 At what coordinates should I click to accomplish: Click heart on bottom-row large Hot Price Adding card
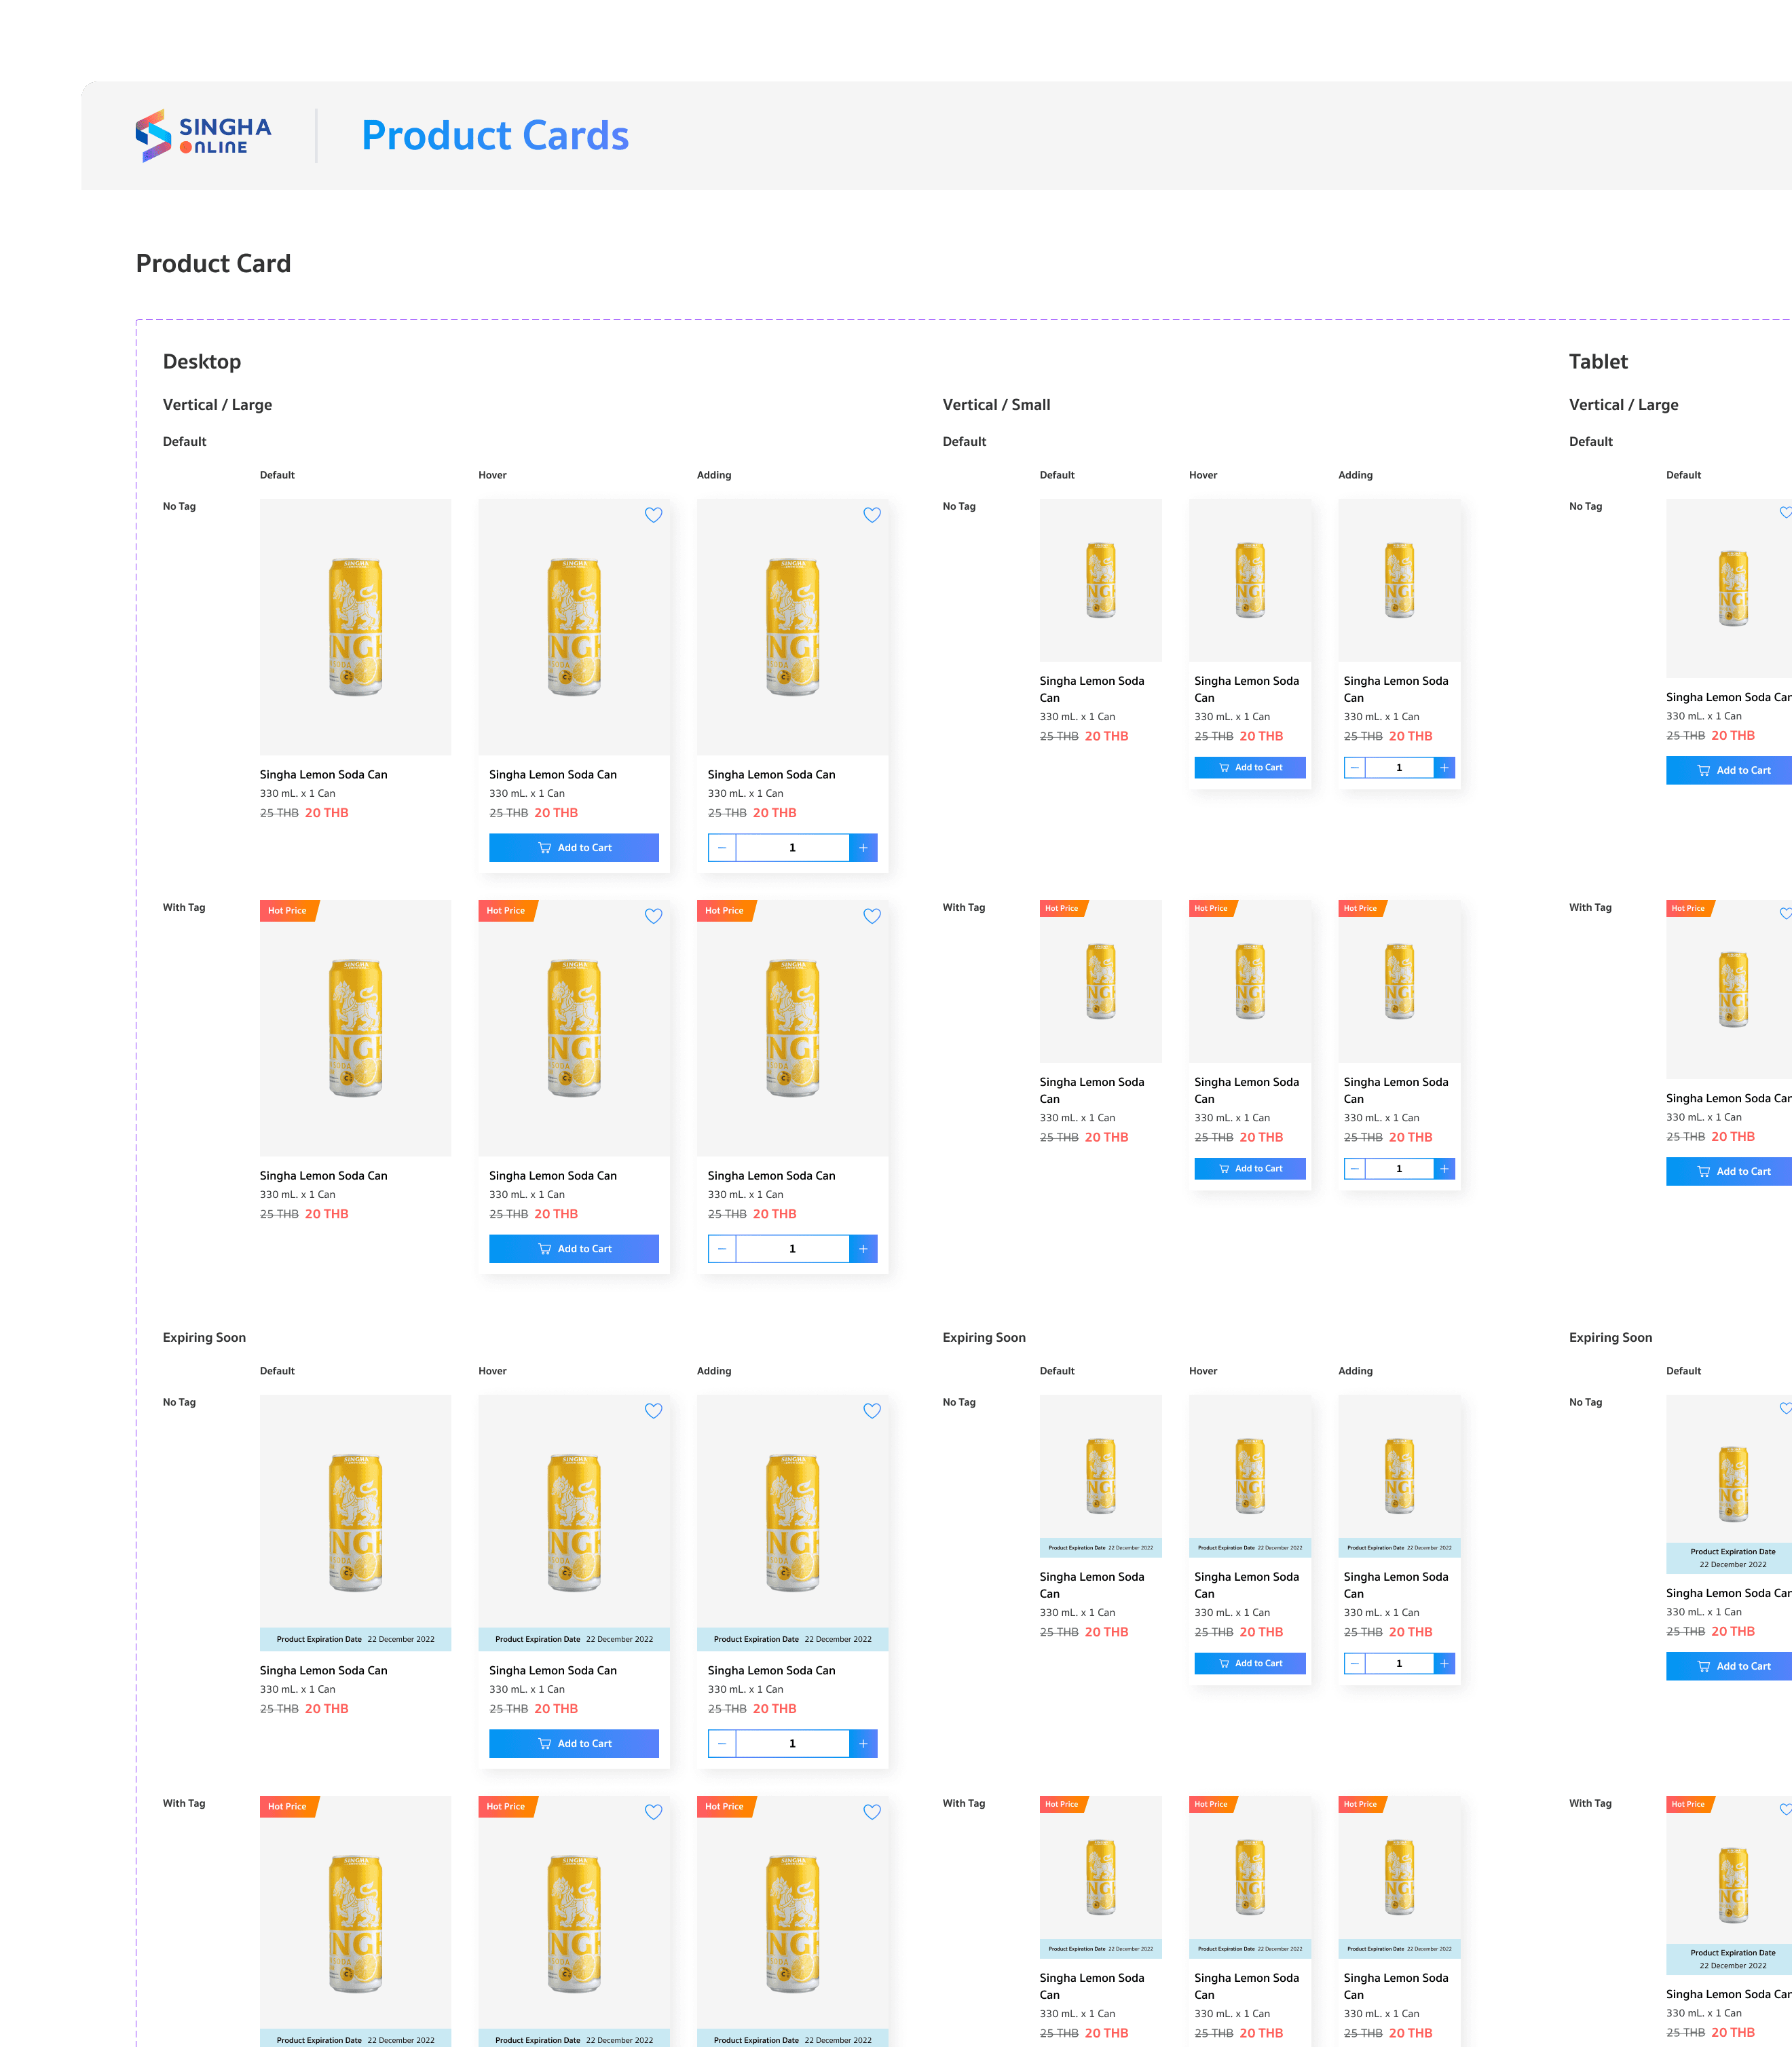871,1812
